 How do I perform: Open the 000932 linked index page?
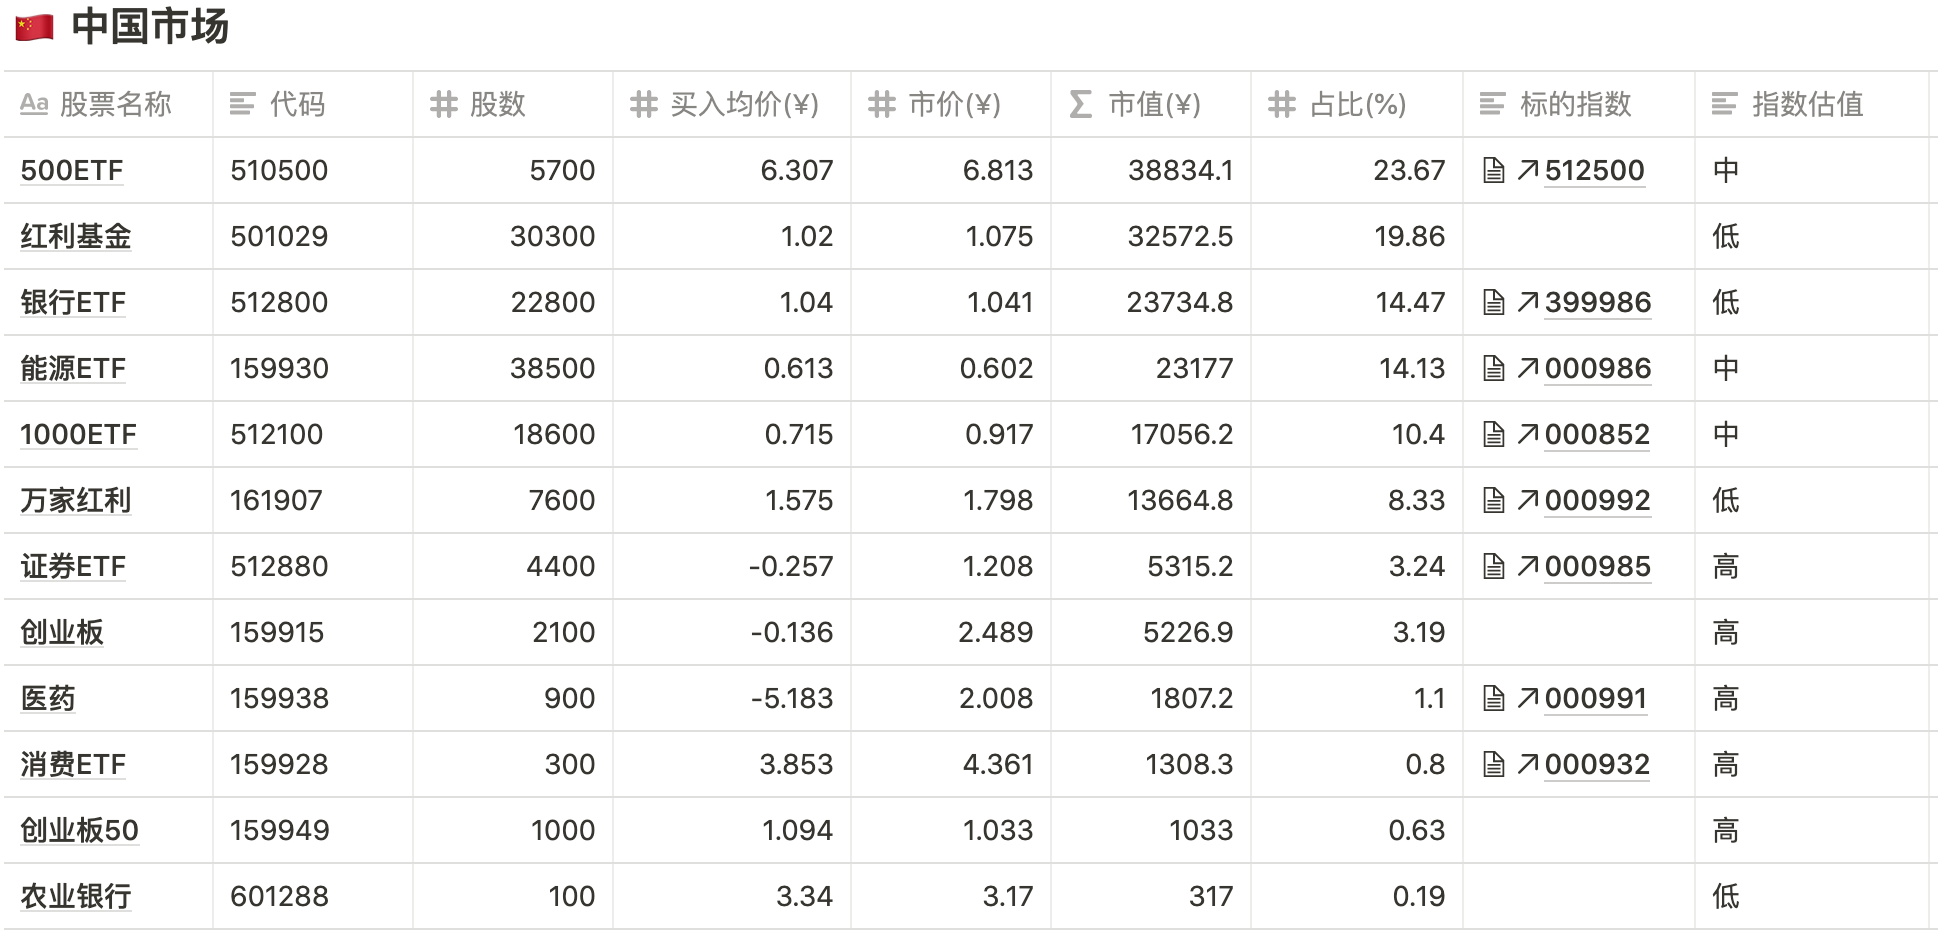[x=1596, y=765]
